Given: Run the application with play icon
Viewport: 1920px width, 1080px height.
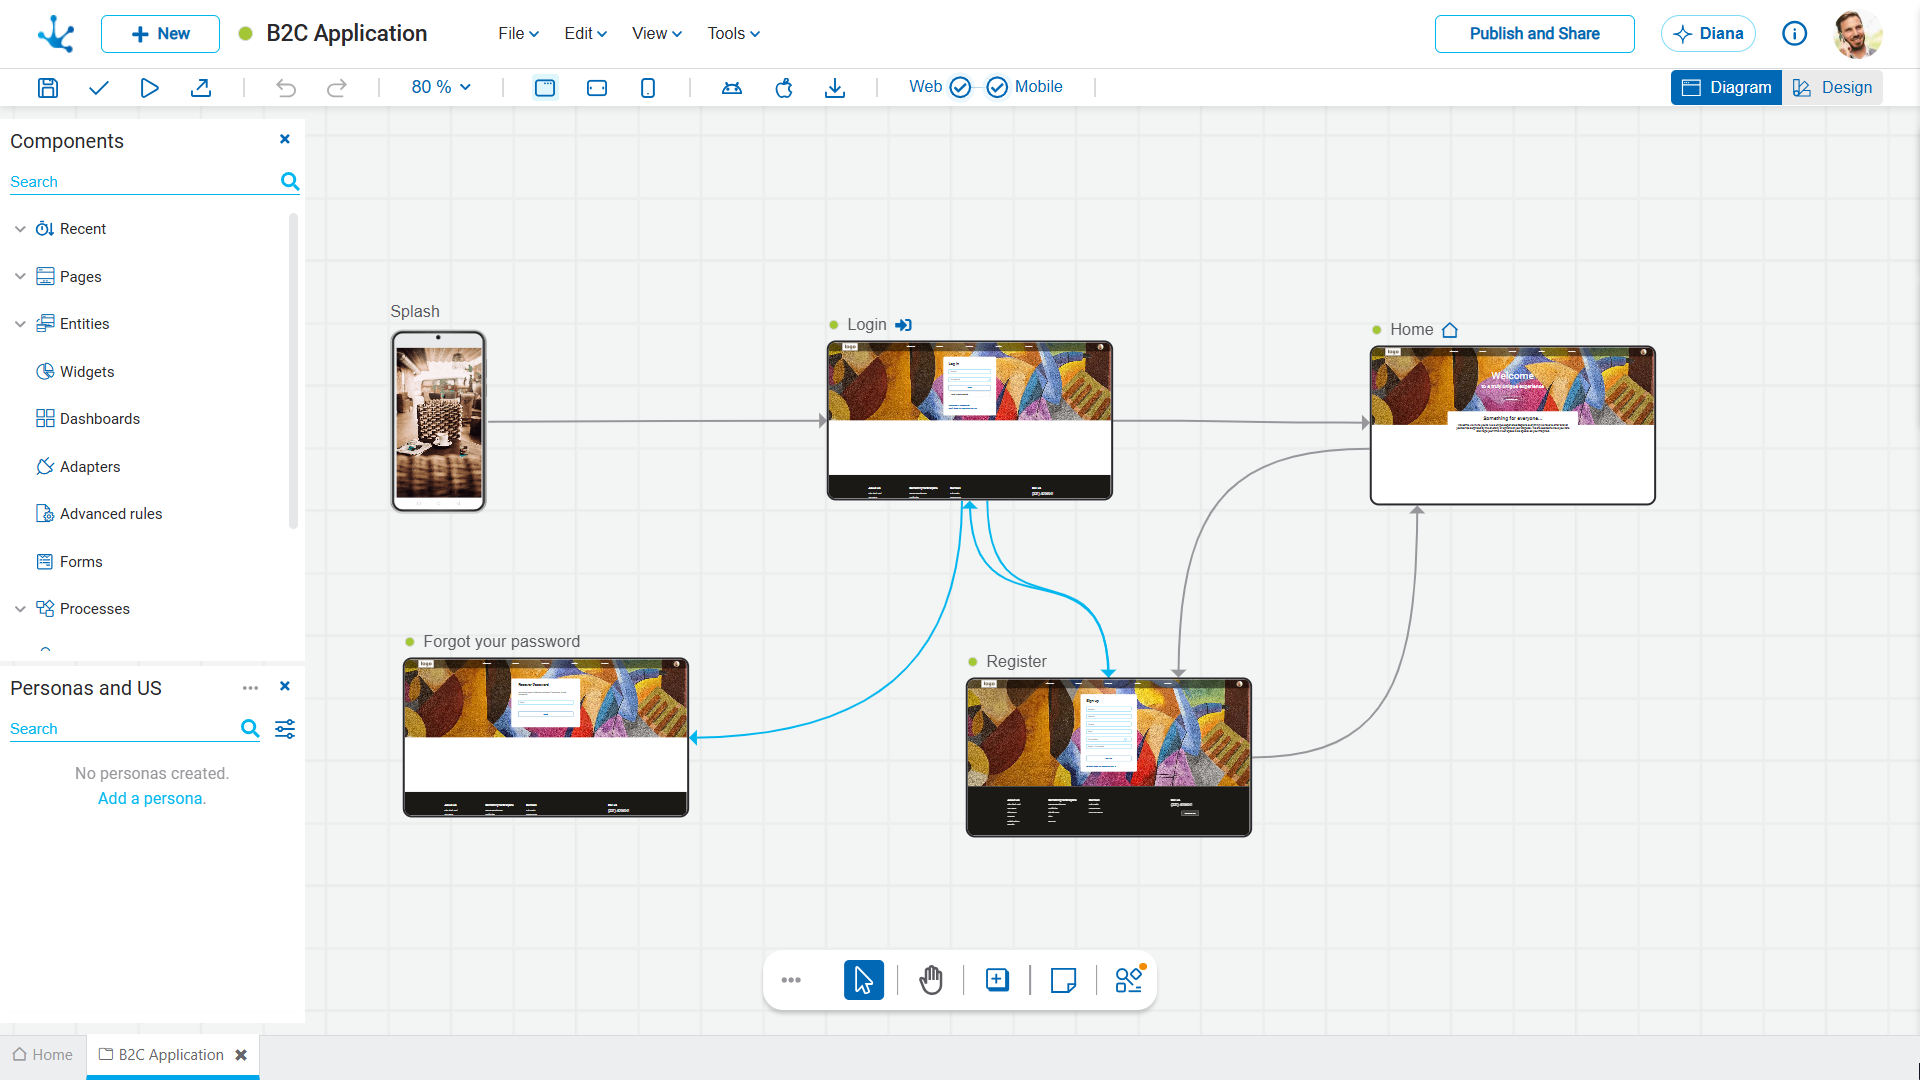Looking at the screenshot, I should (x=149, y=88).
